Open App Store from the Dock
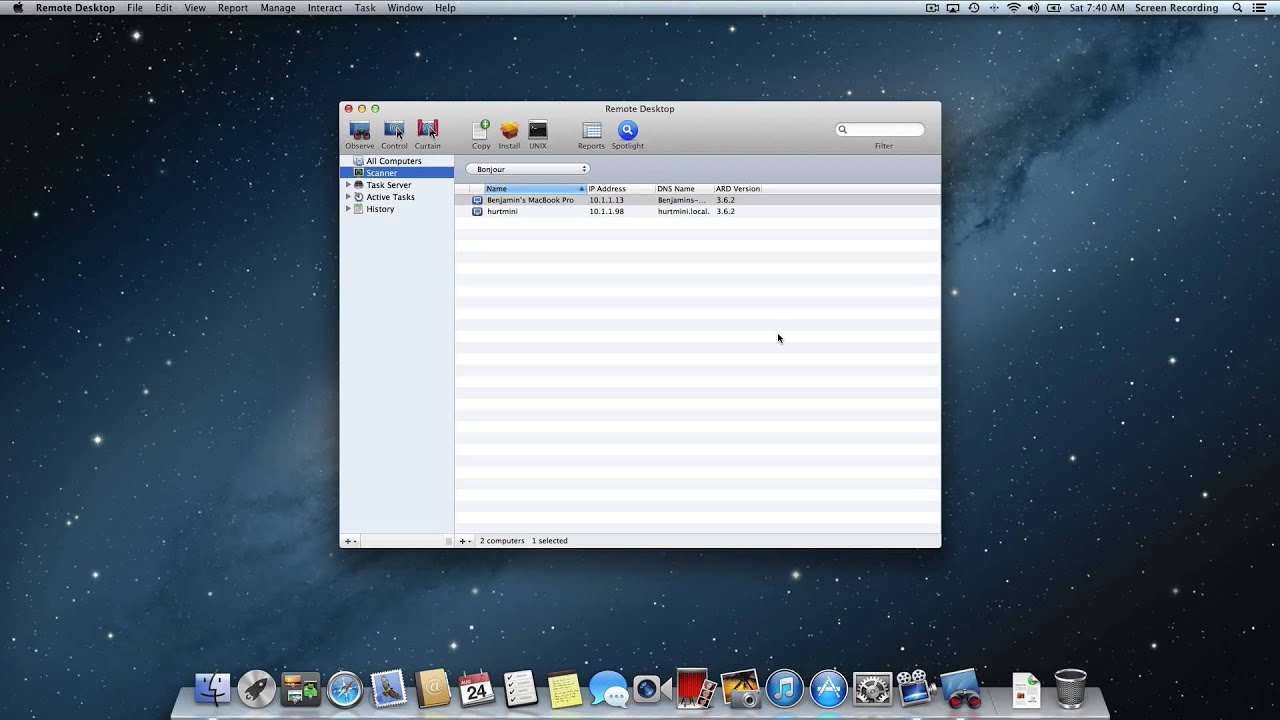This screenshot has height=720, width=1280. (828, 689)
